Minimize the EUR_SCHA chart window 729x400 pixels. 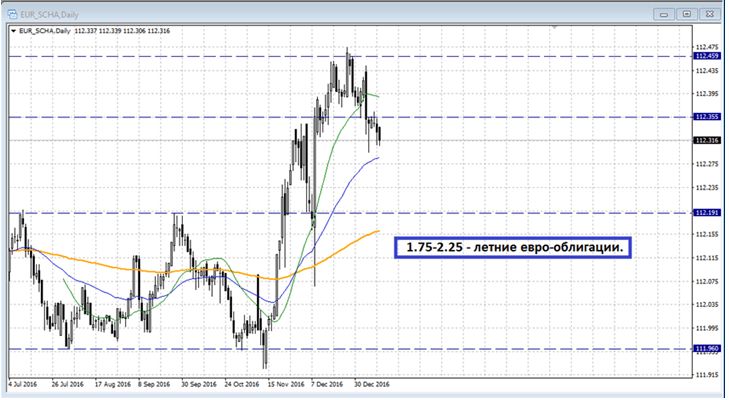(665, 14)
